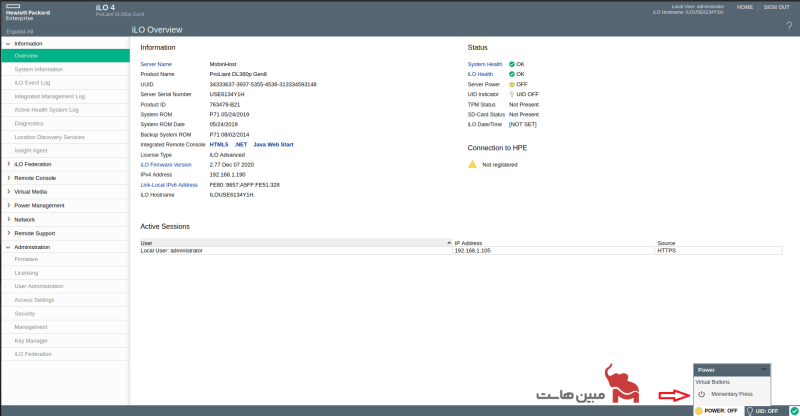
Task: Open the iLO Event Log page
Action: coord(35,82)
